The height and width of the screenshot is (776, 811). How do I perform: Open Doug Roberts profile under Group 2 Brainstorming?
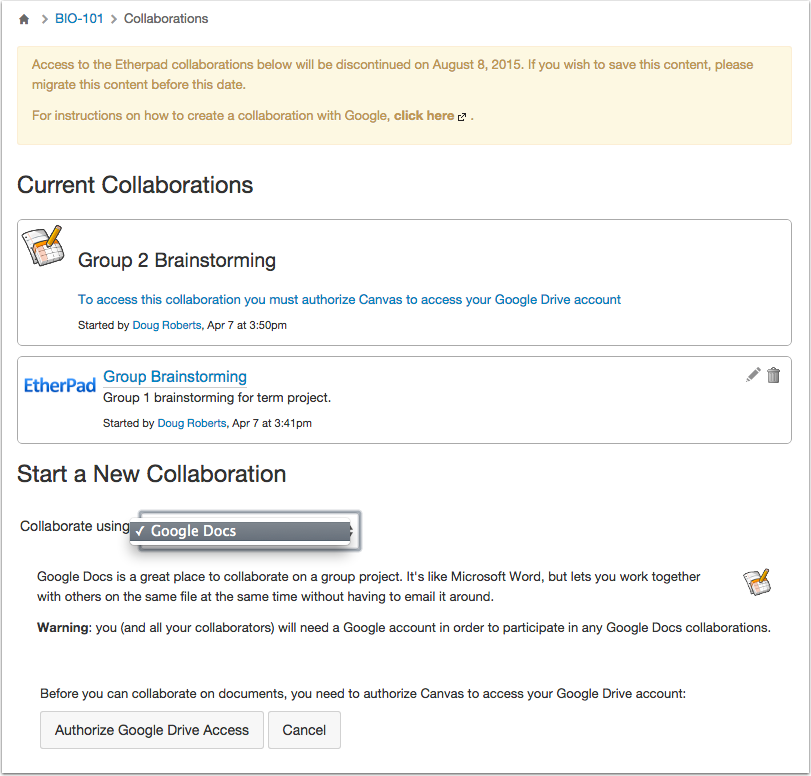tap(167, 325)
